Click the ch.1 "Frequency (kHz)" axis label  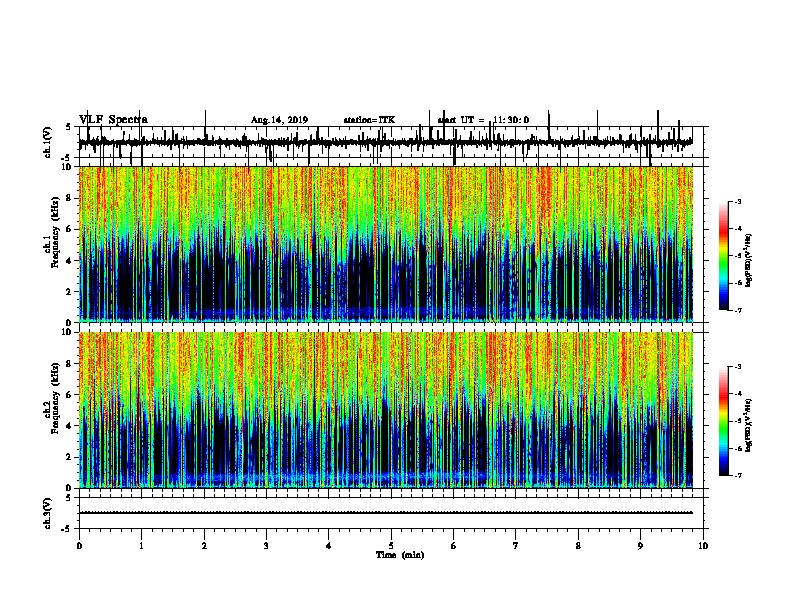tap(55, 233)
